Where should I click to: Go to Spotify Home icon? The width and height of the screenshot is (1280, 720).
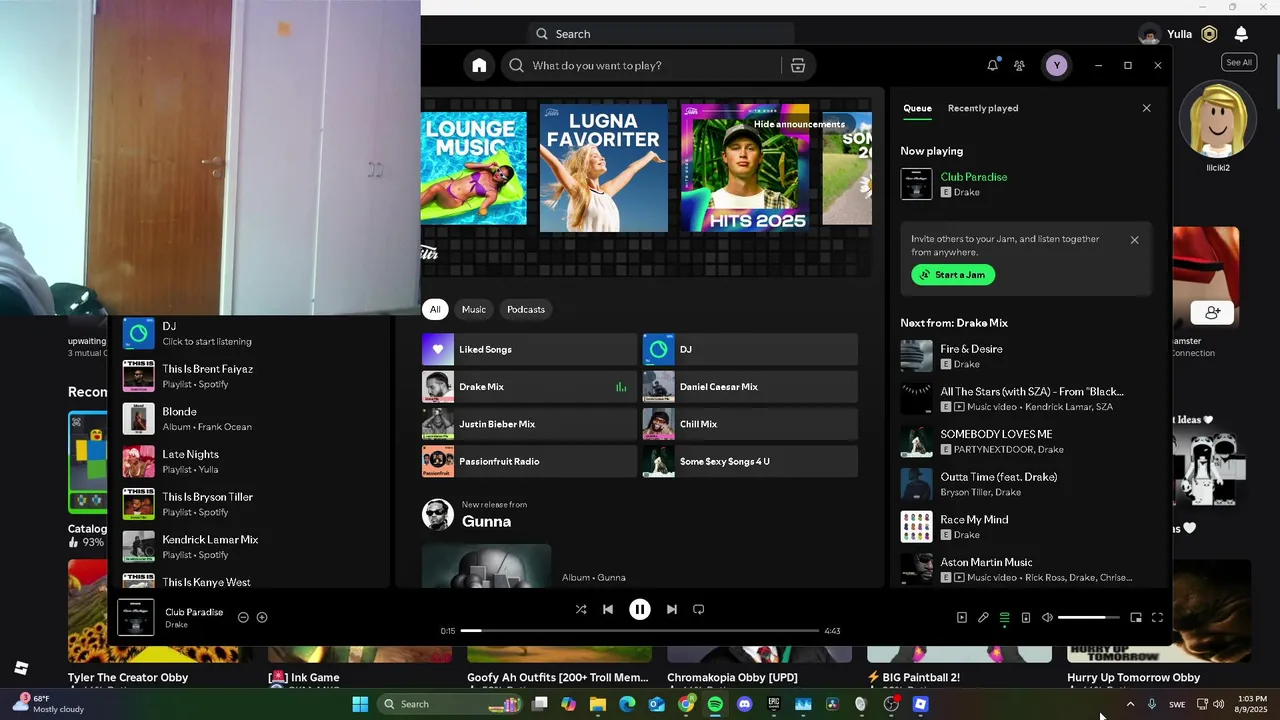click(x=479, y=65)
